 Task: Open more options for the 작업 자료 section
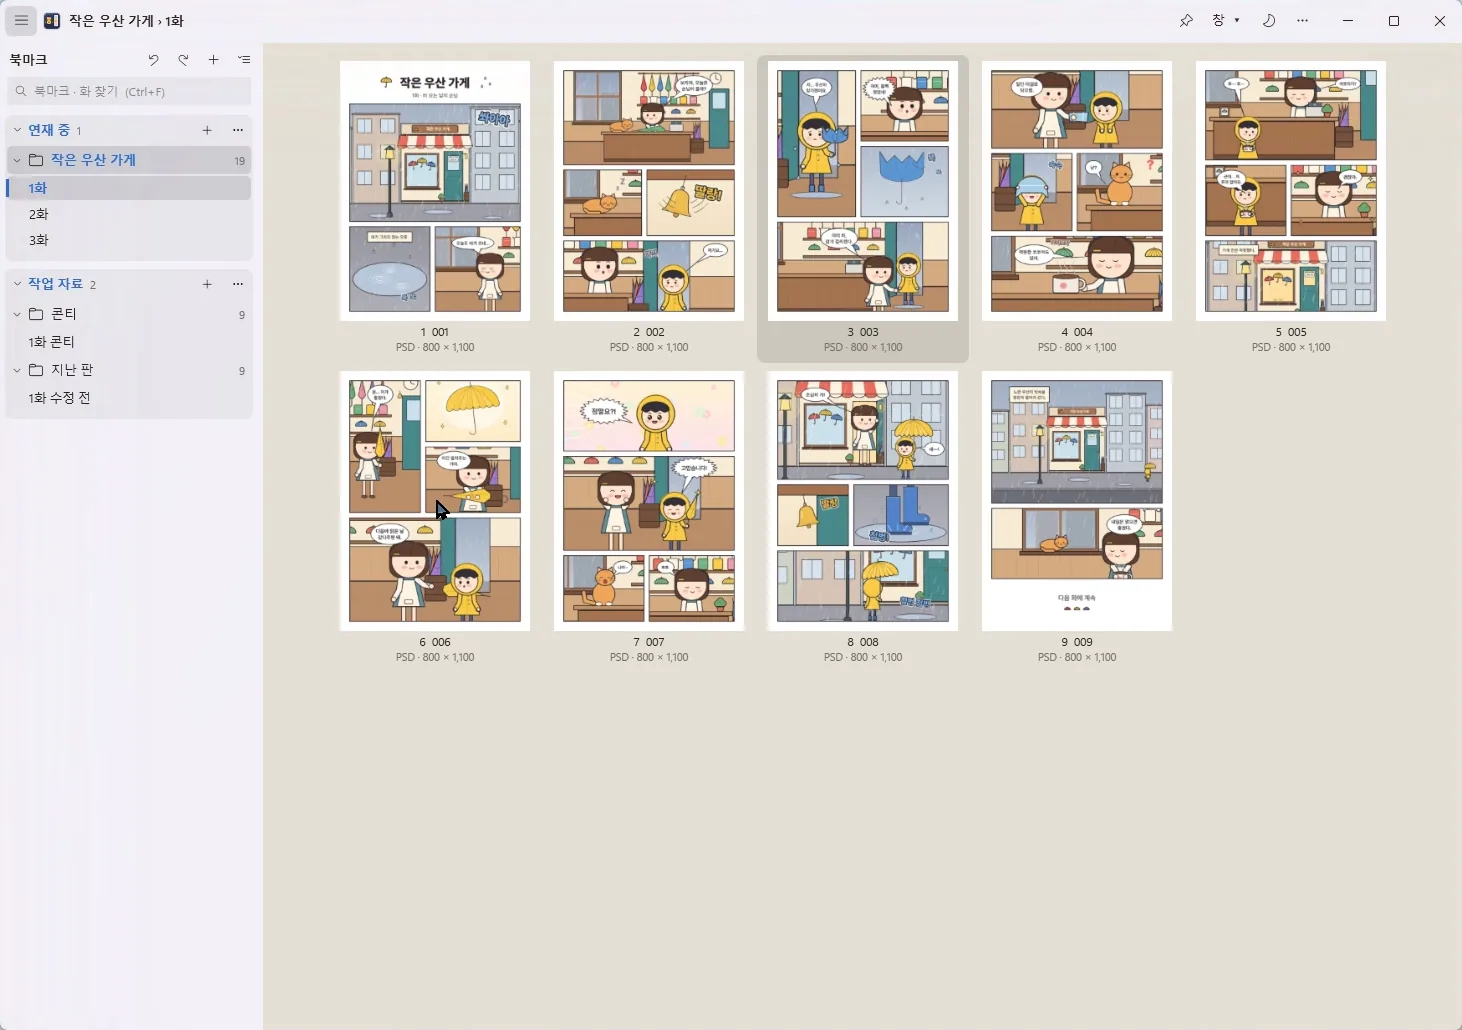coord(238,284)
